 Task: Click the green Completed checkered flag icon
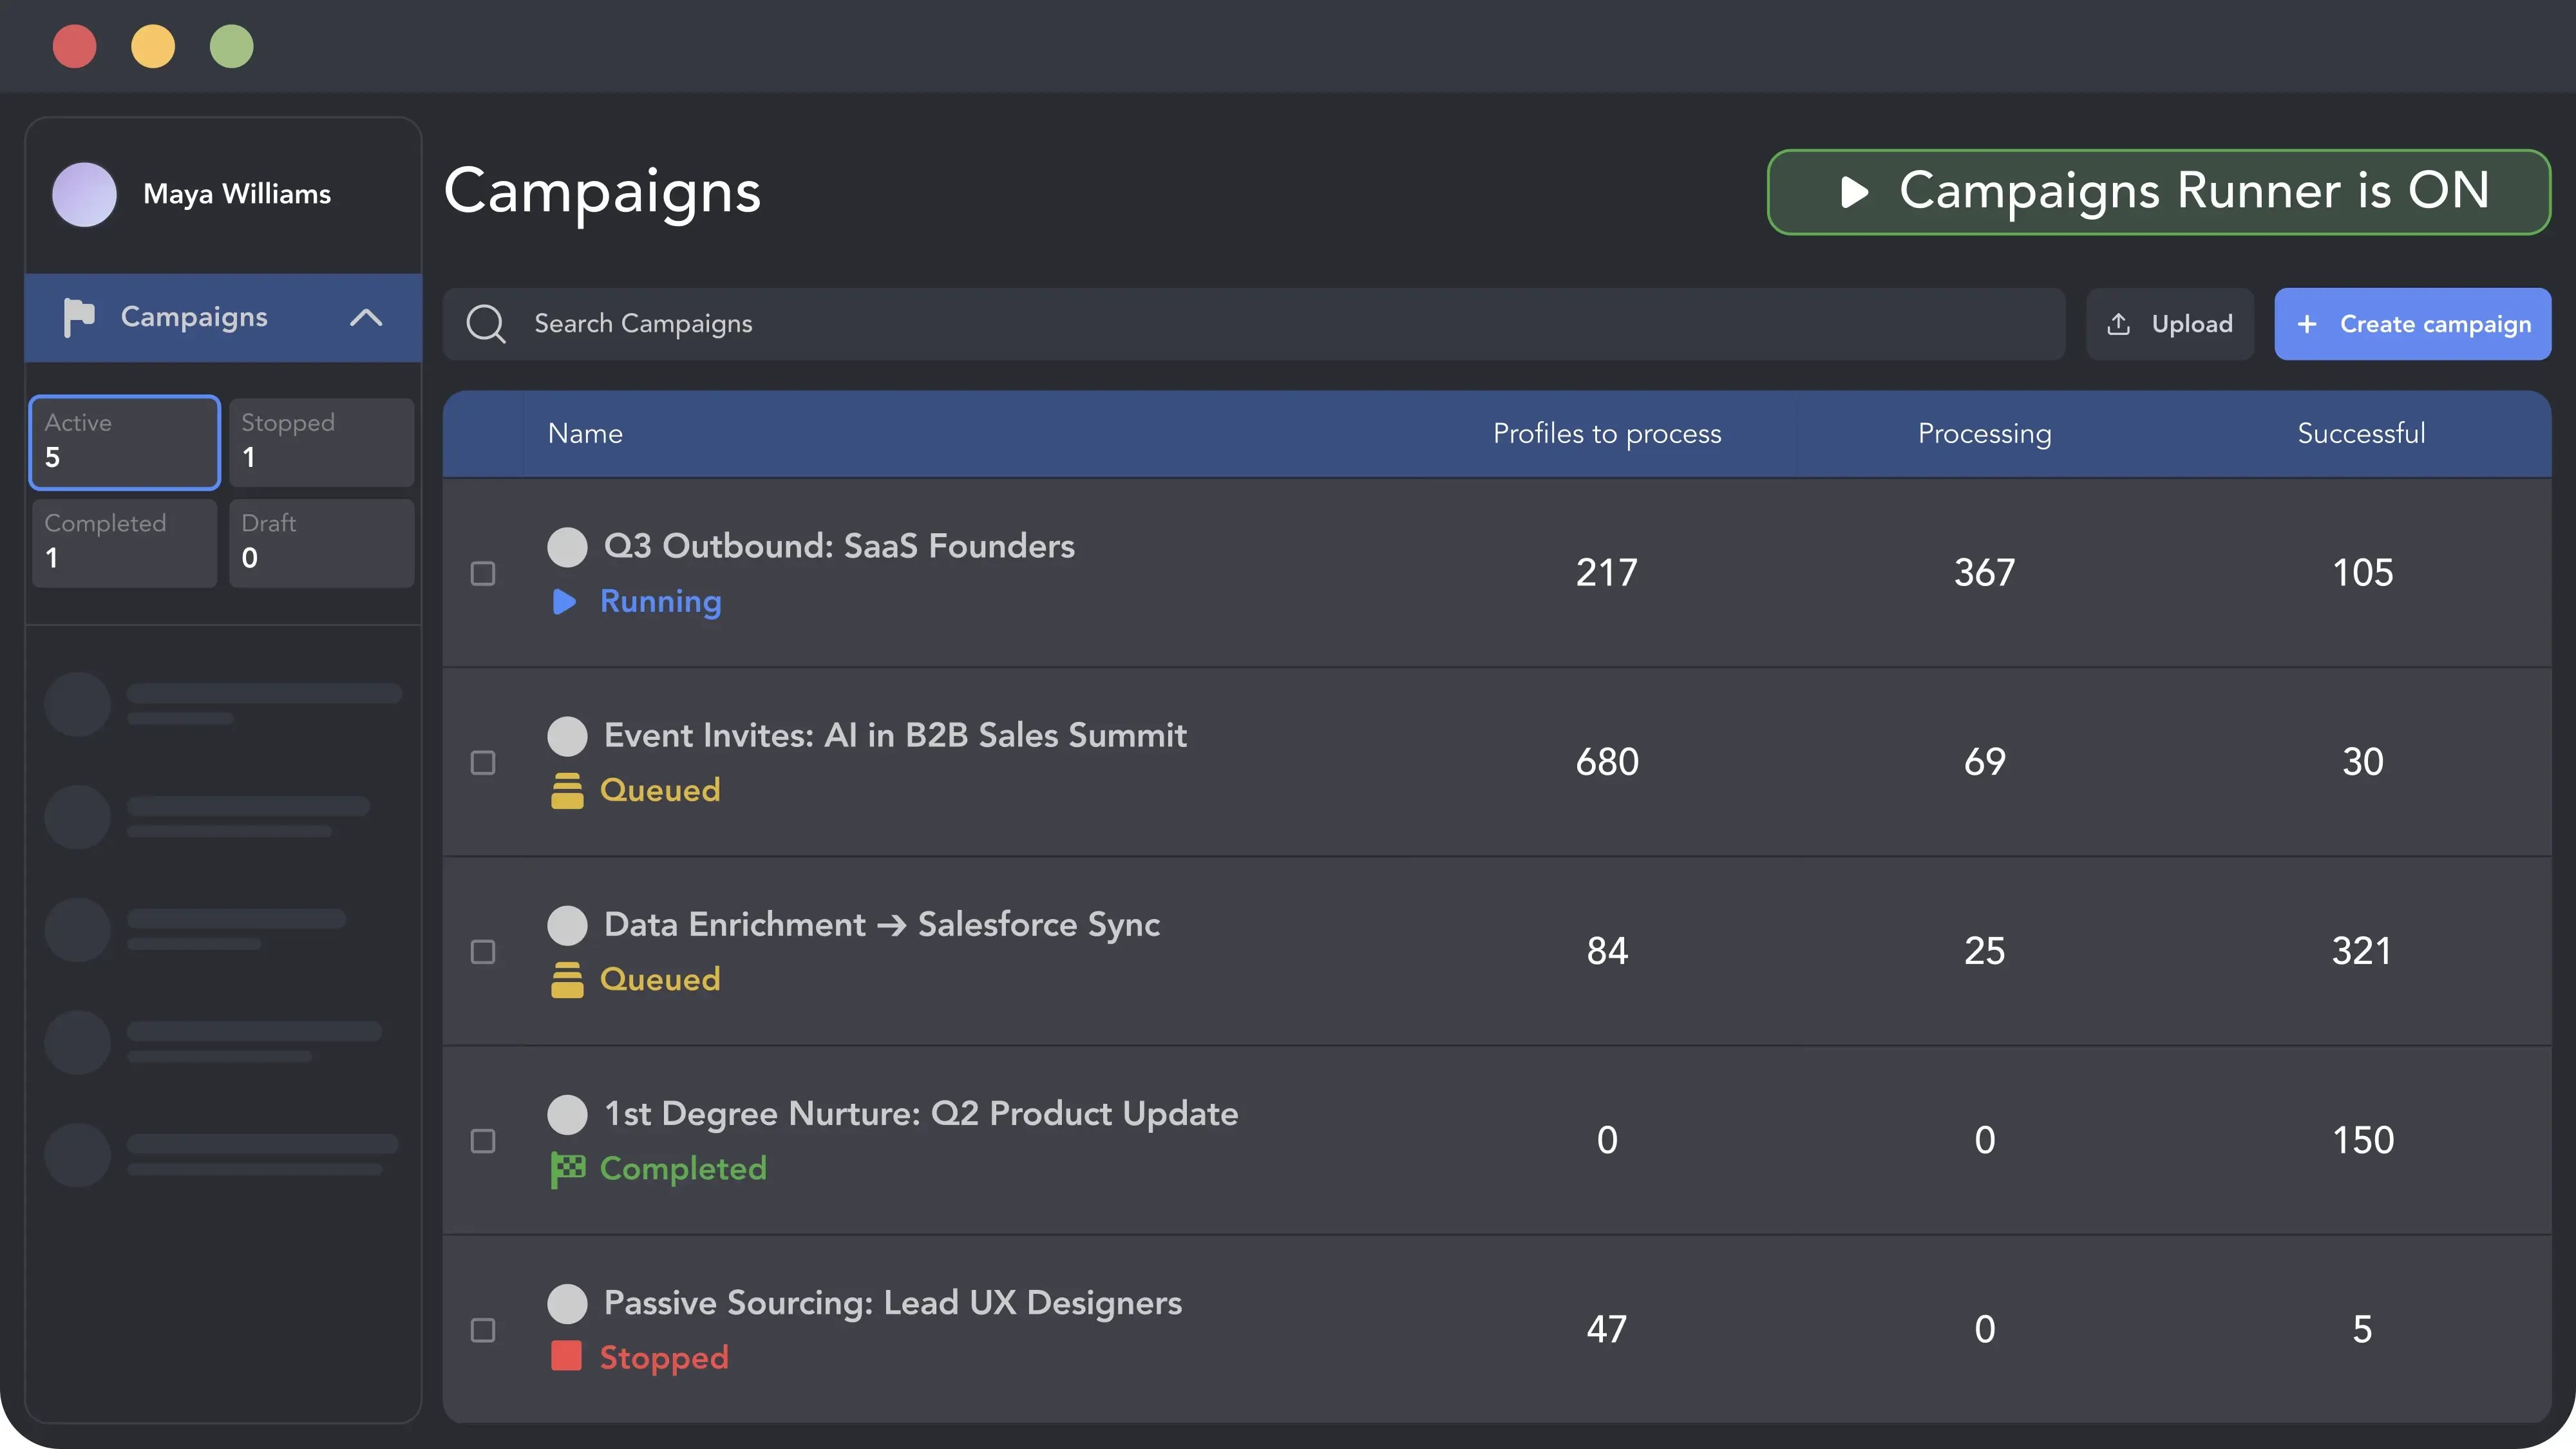point(567,1168)
